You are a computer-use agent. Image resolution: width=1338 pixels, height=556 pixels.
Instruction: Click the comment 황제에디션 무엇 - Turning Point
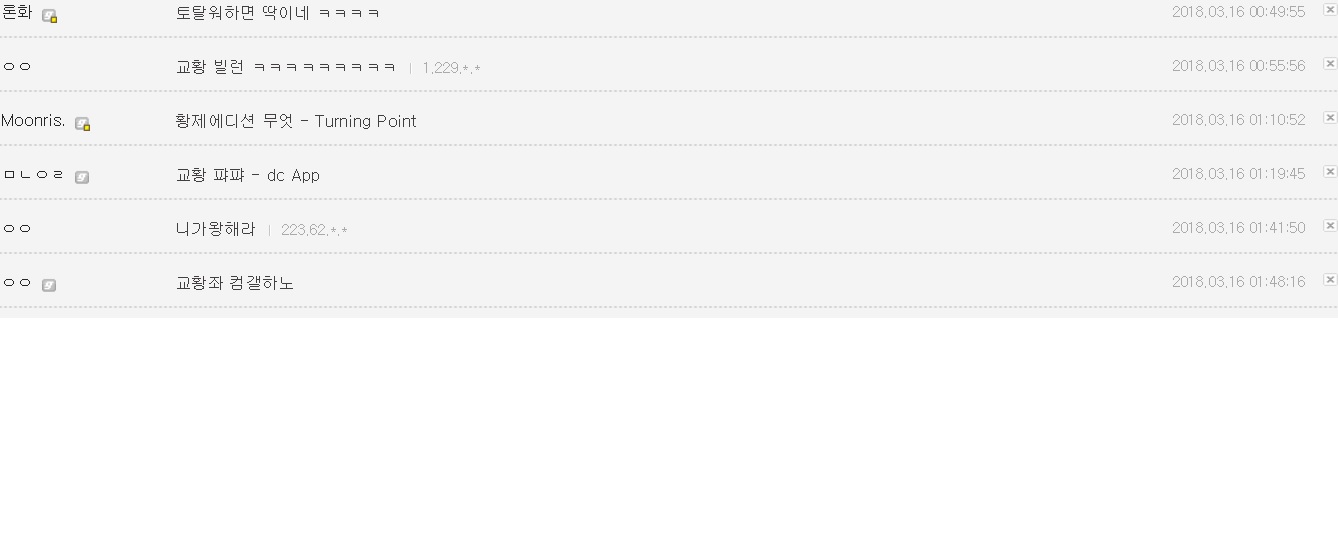(x=295, y=121)
